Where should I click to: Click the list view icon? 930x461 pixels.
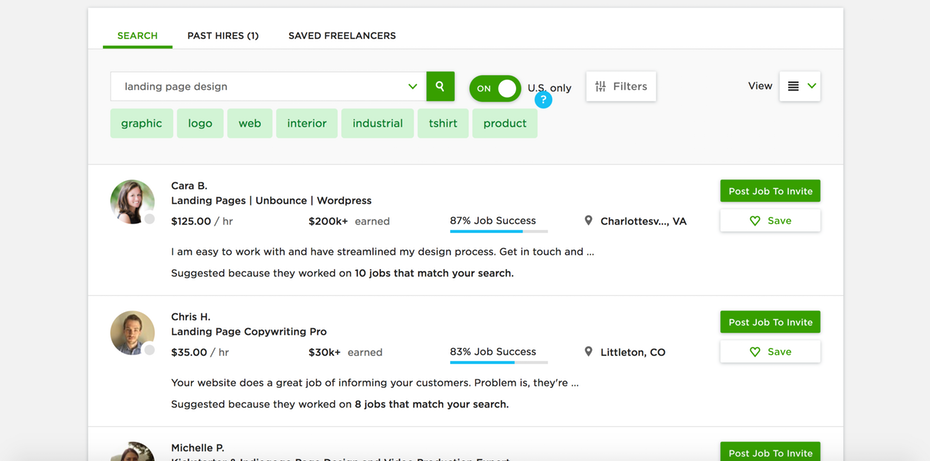pyautogui.click(x=793, y=87)
